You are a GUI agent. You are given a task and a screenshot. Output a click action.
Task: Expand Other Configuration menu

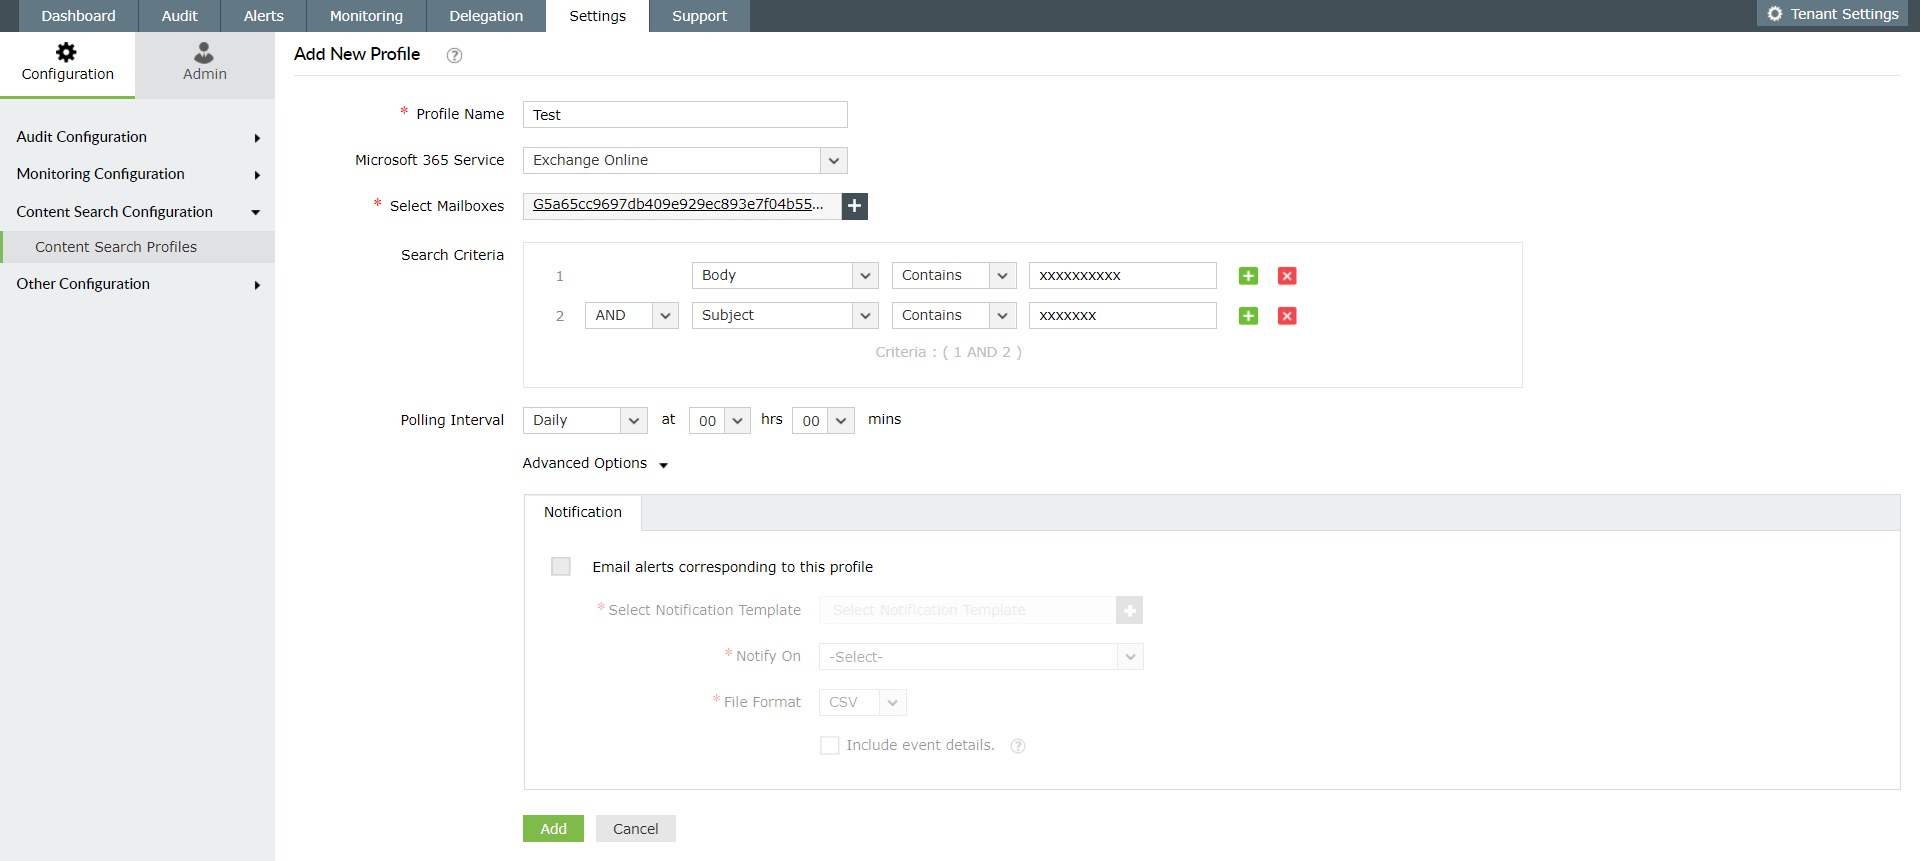[137, 284]
